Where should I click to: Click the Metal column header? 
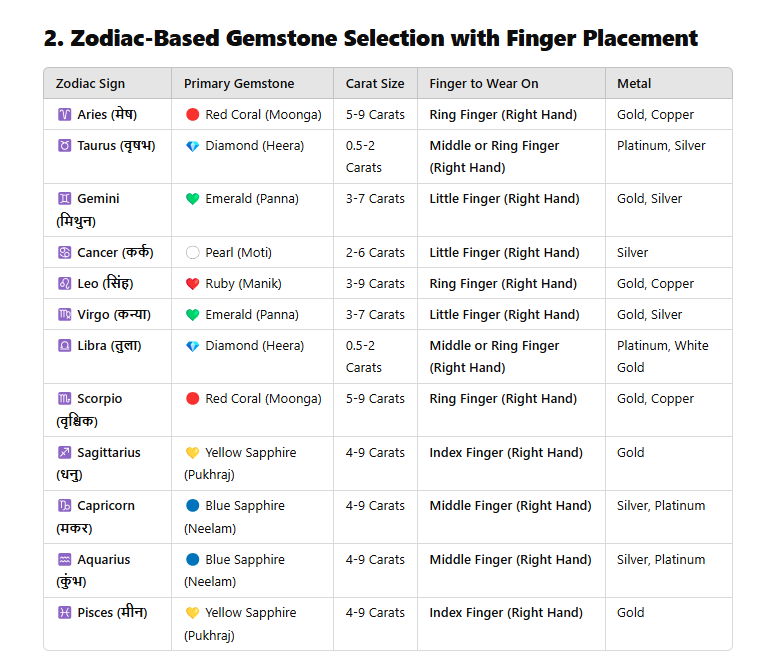(x=634, y=83)
